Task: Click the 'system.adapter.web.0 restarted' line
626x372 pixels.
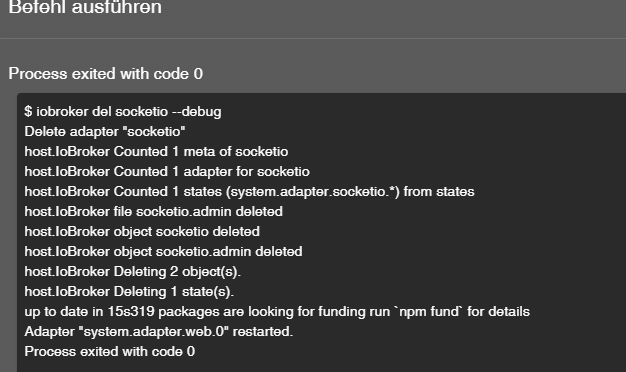Action: [x=158, y=331]
